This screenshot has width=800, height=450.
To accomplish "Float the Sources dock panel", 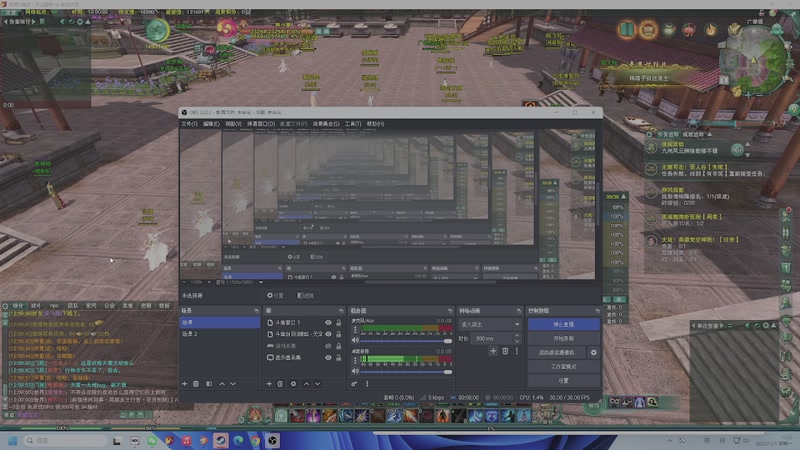I will pos(341,311).
